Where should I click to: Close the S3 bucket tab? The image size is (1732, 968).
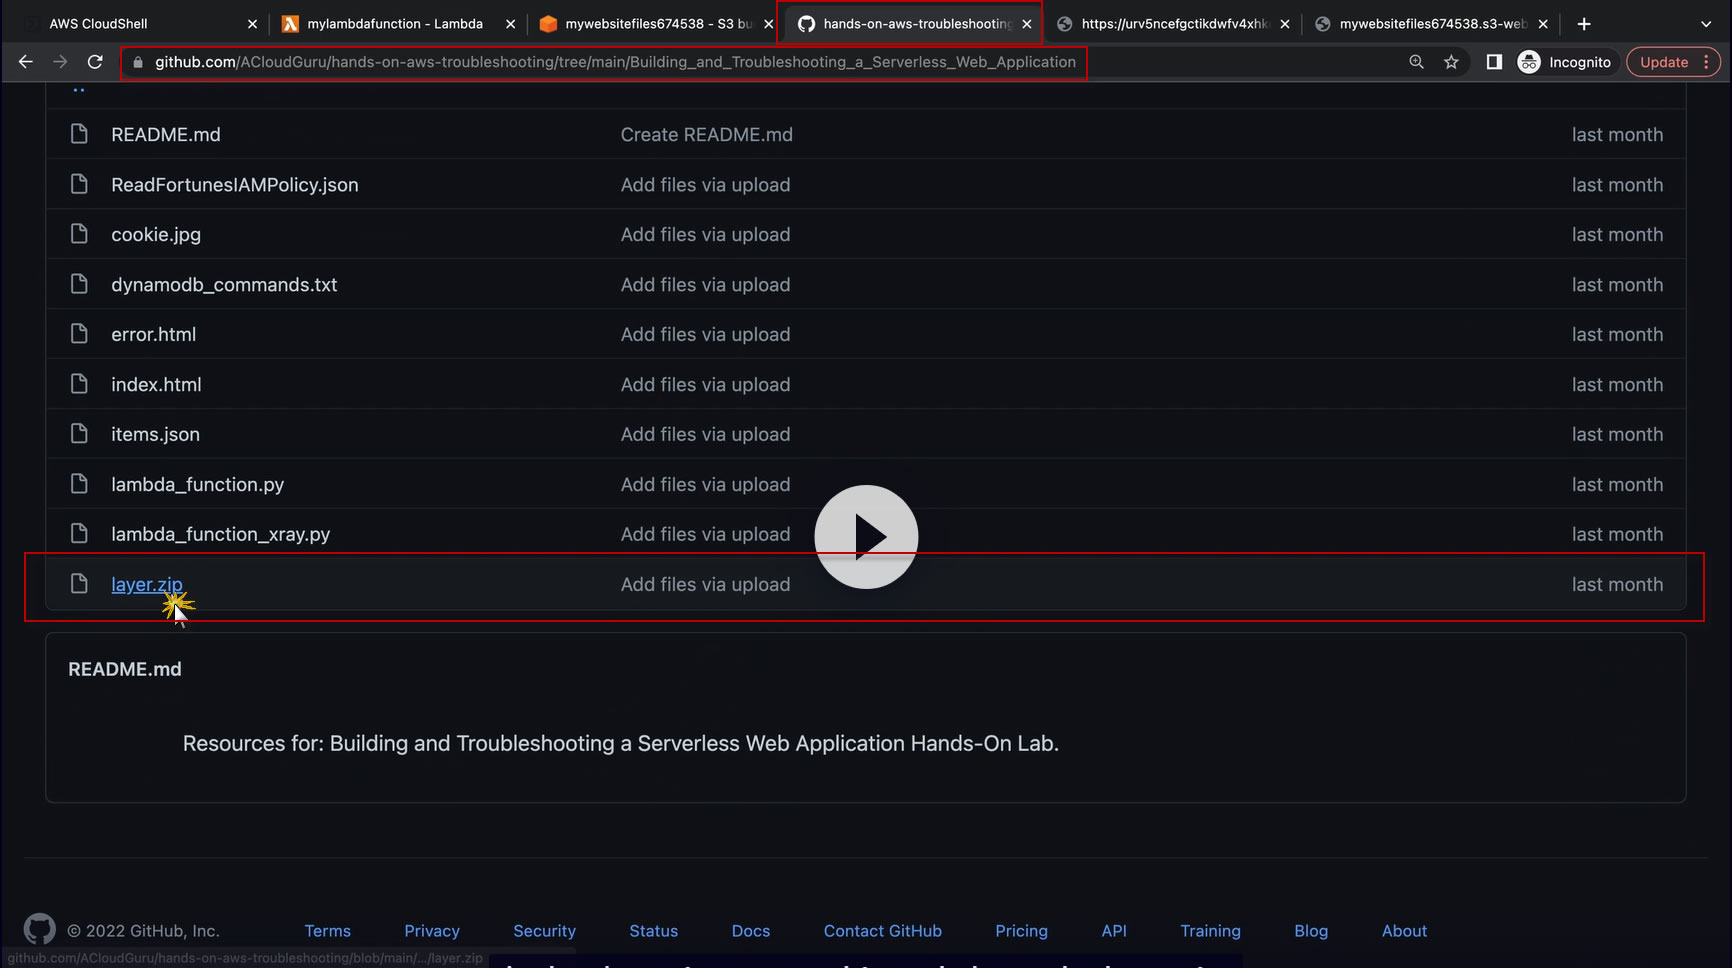pos(768,24)
